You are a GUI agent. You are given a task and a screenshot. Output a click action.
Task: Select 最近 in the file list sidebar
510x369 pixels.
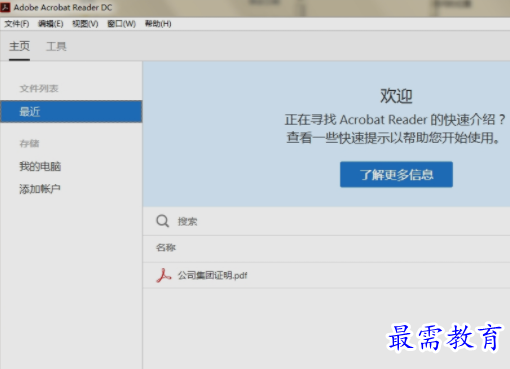[71, 111]
